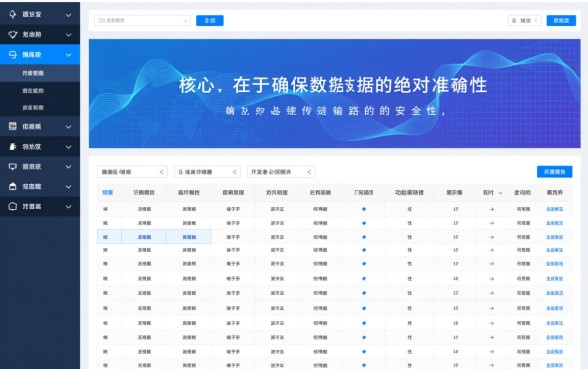Open the filter dropdown with the magnifier icon
This screenshot has width=588, height=369.
click(x=207, y=172)
